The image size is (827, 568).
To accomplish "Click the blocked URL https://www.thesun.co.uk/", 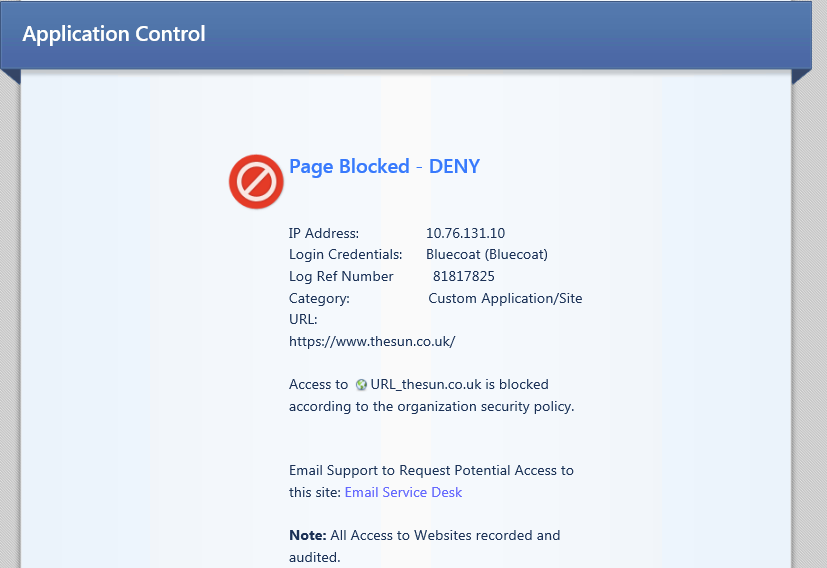I will tap(372, 341).
